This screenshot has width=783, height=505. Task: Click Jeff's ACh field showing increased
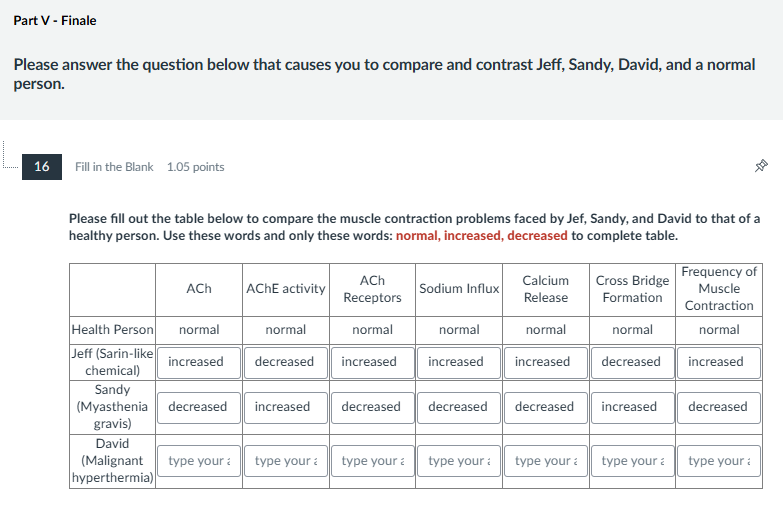(x=199, y=362)
